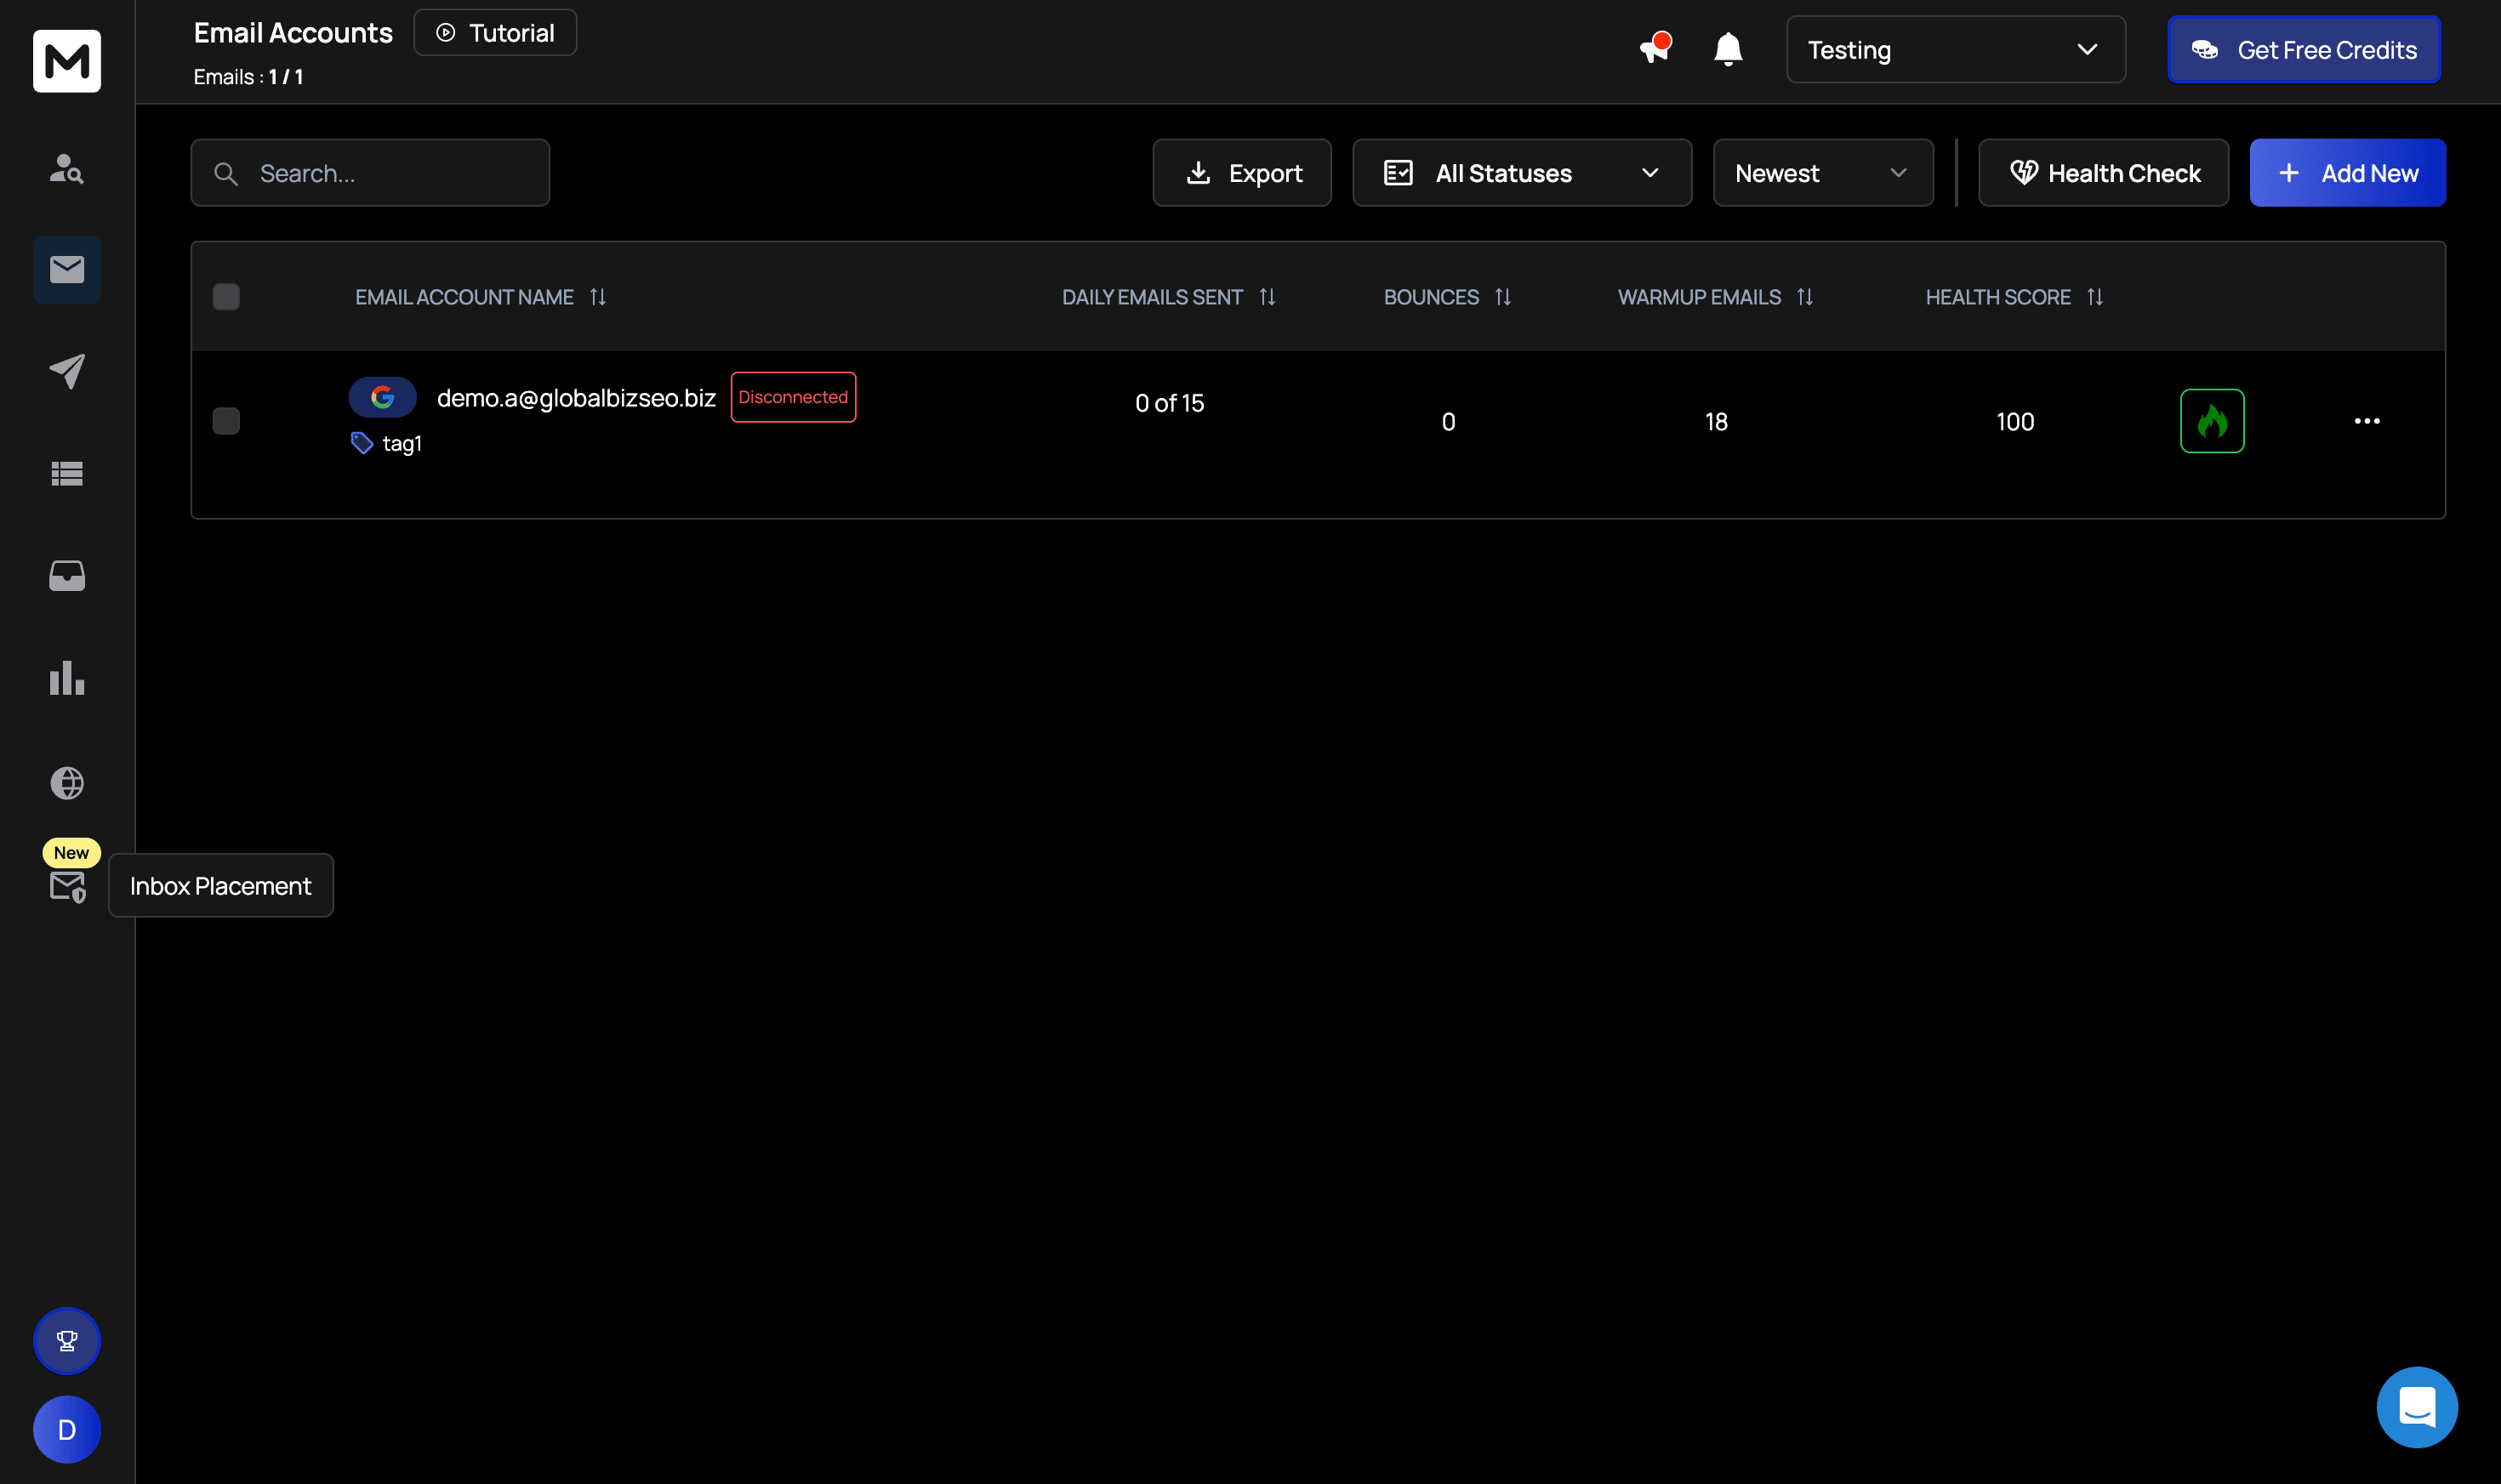Open the Newest sort dropdown
This screenshot has width=2501, height=1484.
pos(1822,173)
